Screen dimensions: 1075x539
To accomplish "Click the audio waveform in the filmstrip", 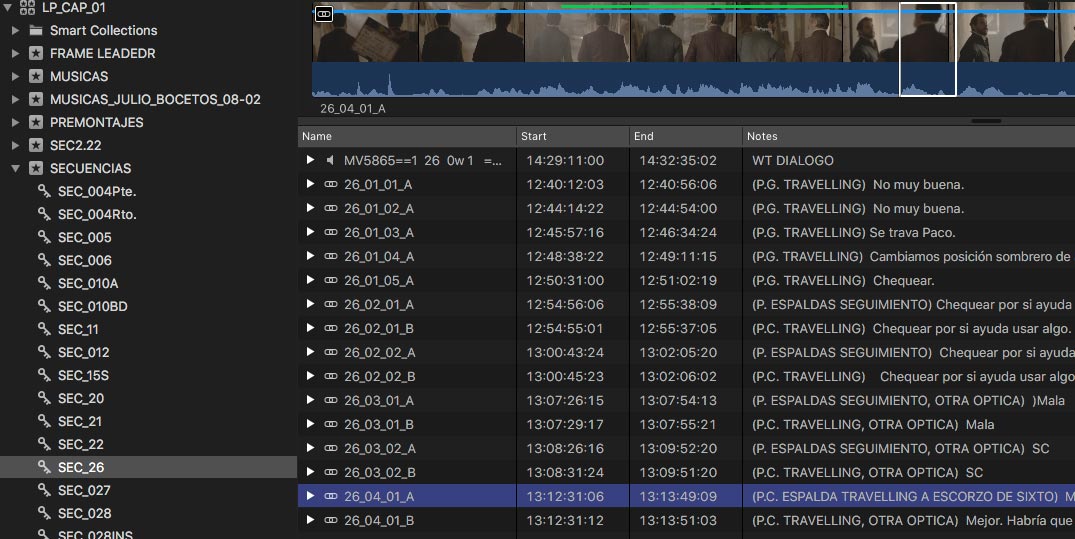I will pos(693,80).
